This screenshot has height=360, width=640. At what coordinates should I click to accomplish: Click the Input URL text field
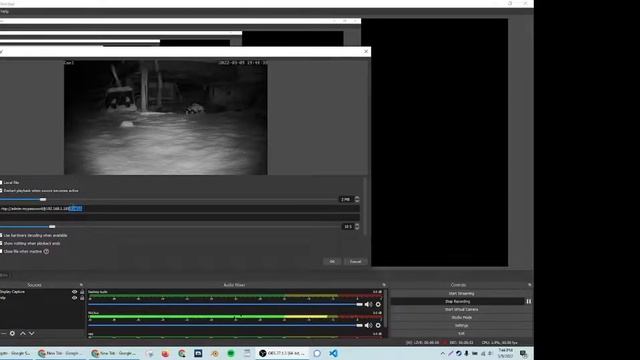[x=180, y=209]
